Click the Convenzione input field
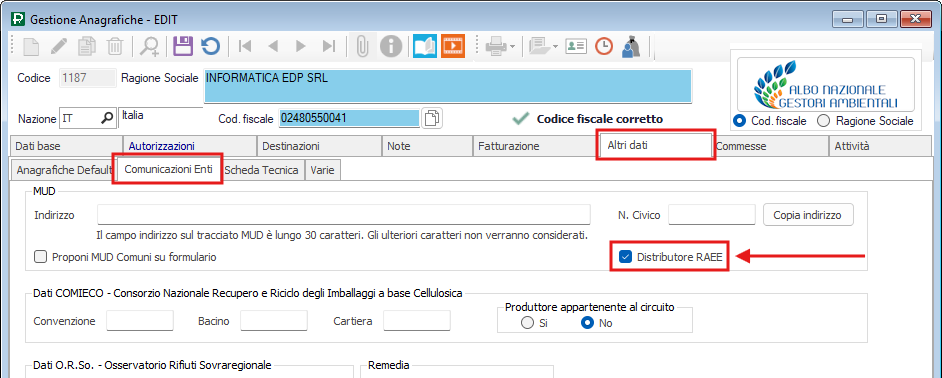The width and height of the screenshot is (942, 378). coord(140,320)
